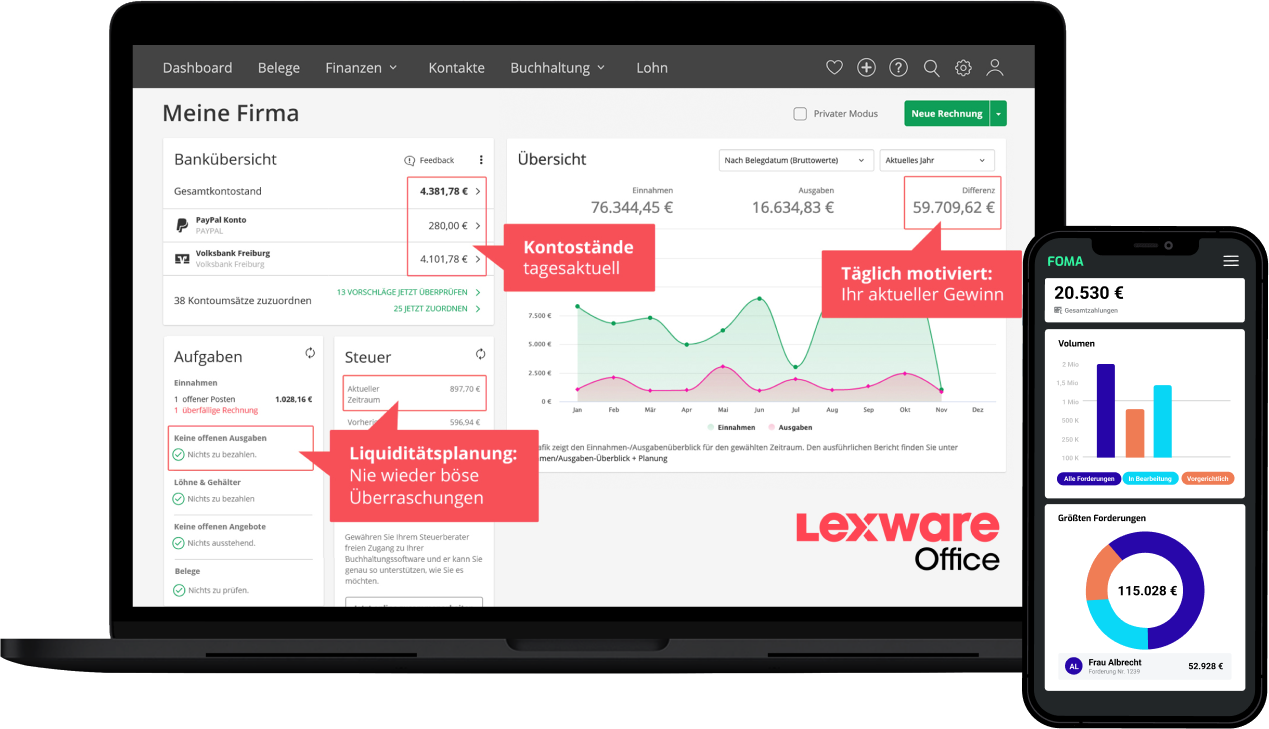The height and width of the screenshot is (729, 1269).
Task: Expand Volksbank Freiburg row chevron
Action: tap(478, 259)
